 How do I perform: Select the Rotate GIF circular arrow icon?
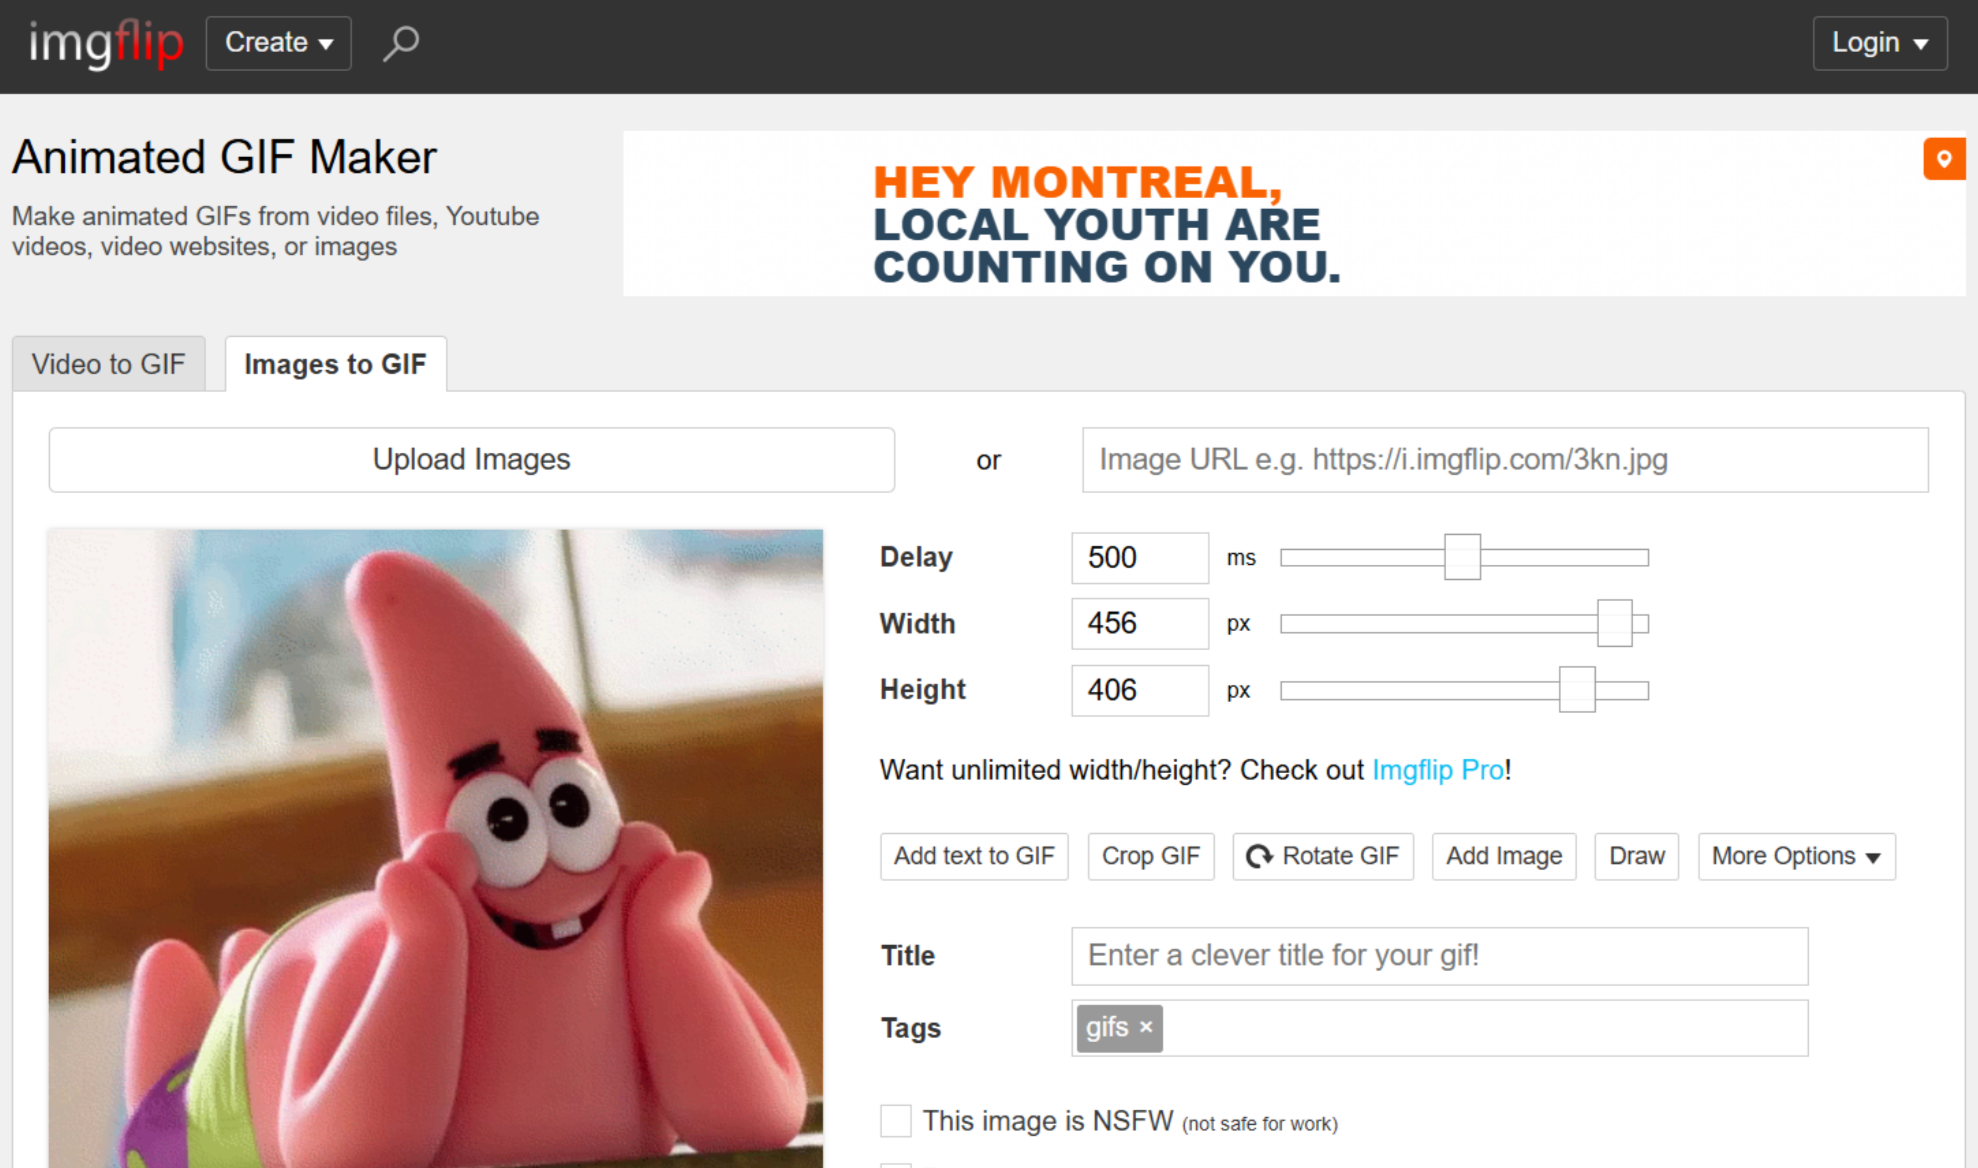click(x=1260, y=856)
